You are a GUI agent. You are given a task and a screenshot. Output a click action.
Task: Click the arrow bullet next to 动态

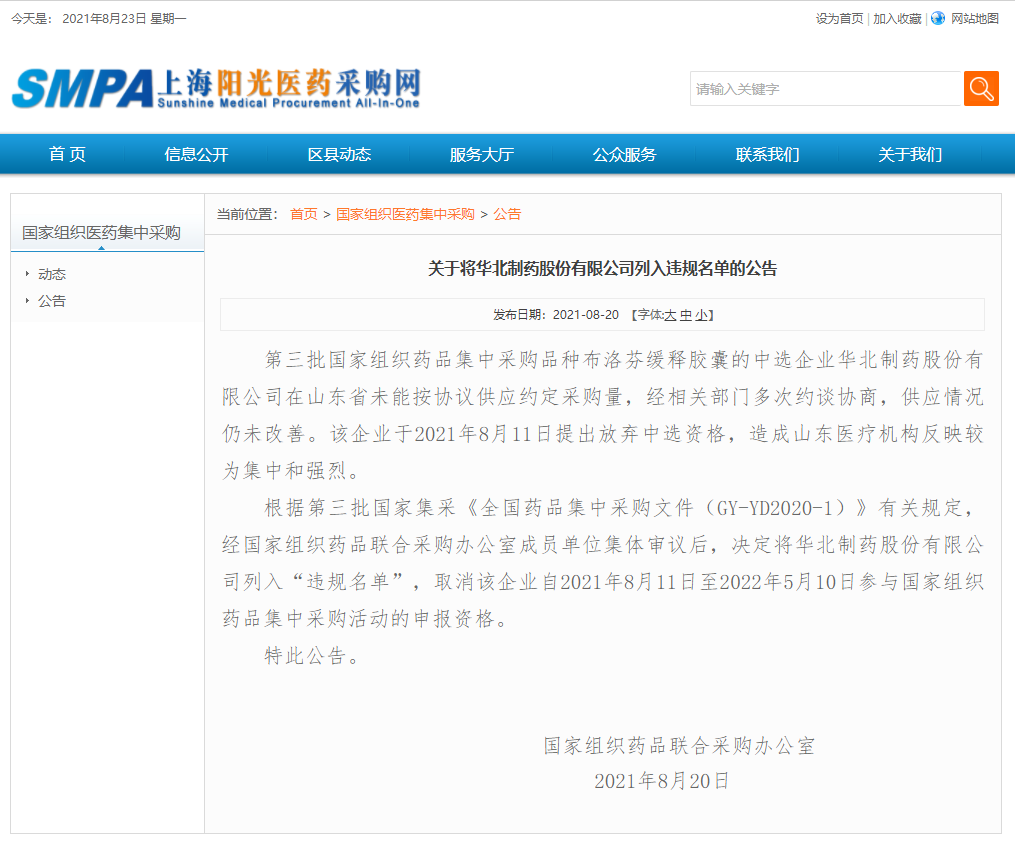[x=27, y=274]
